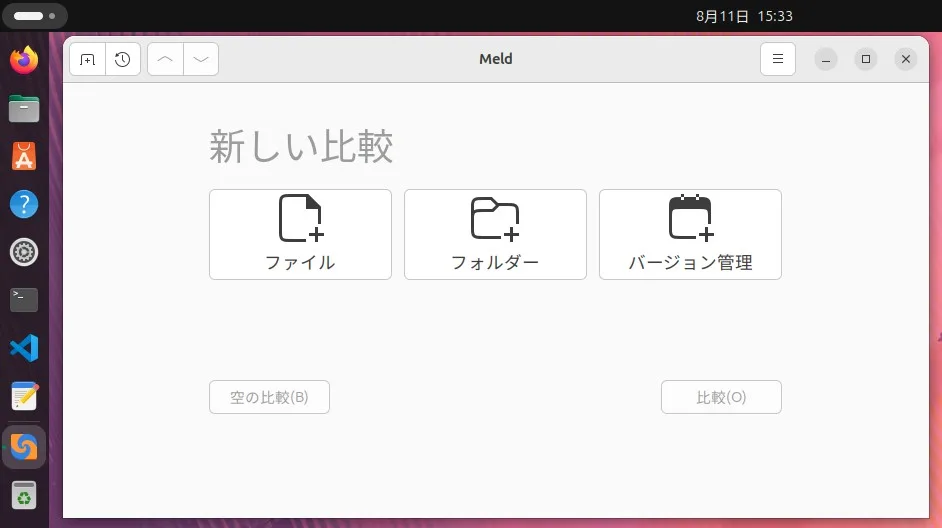
Task: Open Help from the dock
Action: (24, 204)
